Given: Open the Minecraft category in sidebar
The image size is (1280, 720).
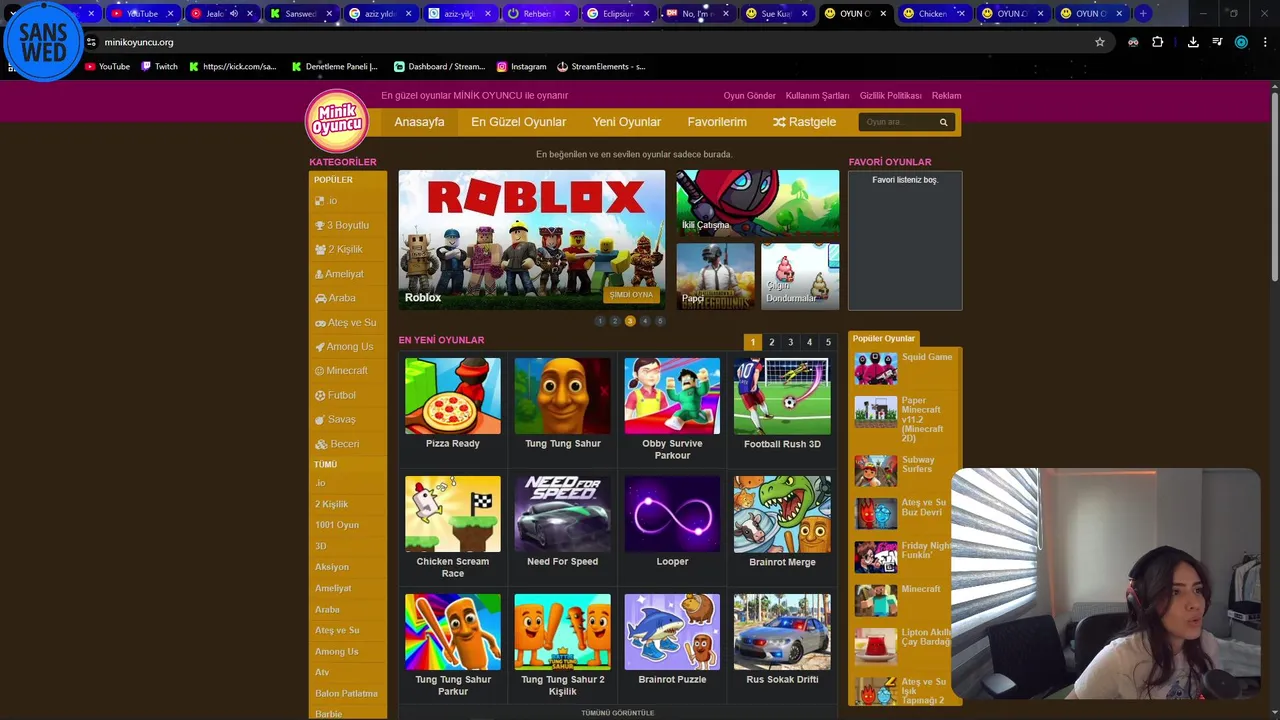Looking at the screenshot, I should pos(347,371).
